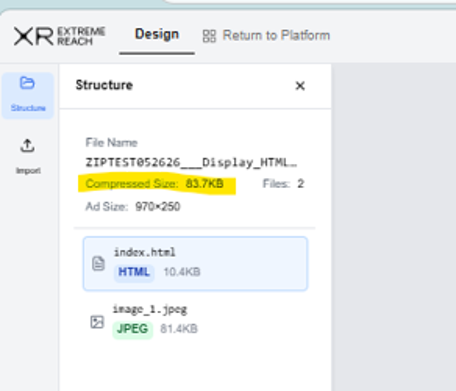This screenshot has height=391, width=456.
Task: Click the Ad Size 970×250 text
Action: tap(133, 207)
